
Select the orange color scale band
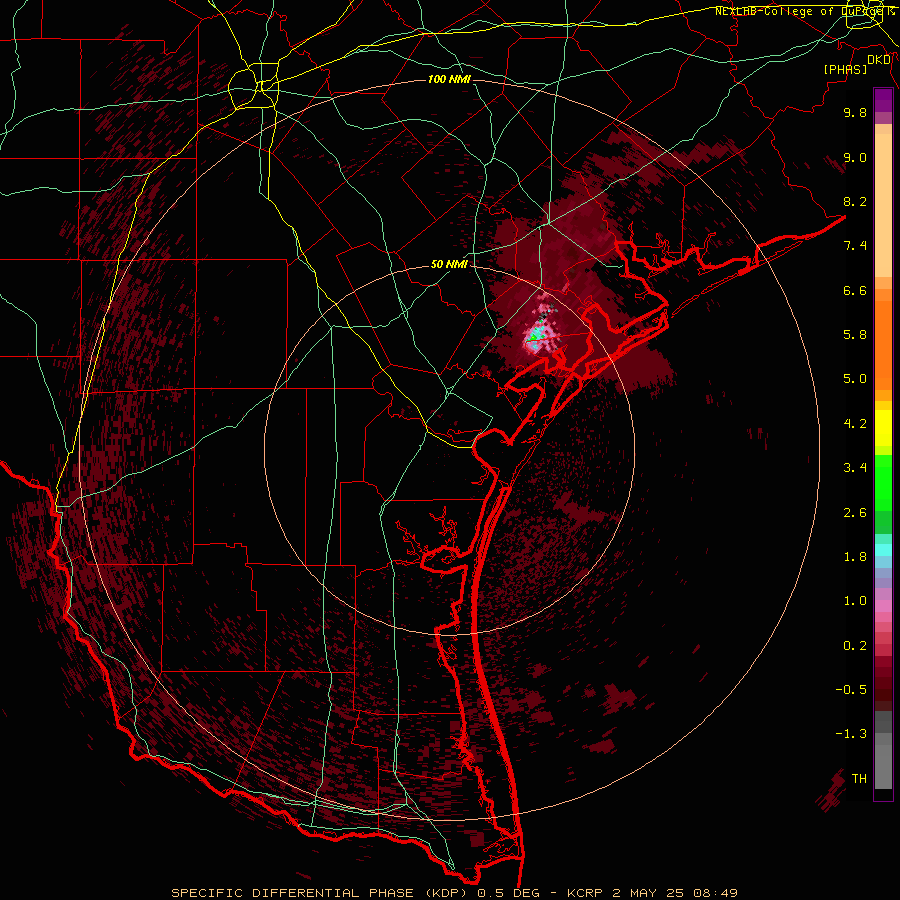tap(883, 346)
